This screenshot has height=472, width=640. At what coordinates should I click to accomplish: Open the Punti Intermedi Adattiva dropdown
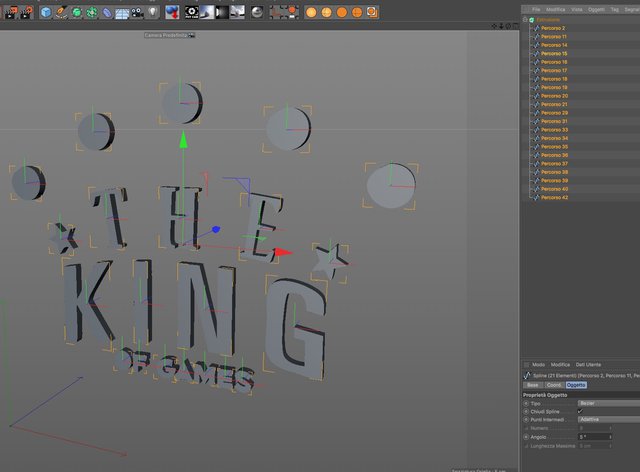coord(609,420)
